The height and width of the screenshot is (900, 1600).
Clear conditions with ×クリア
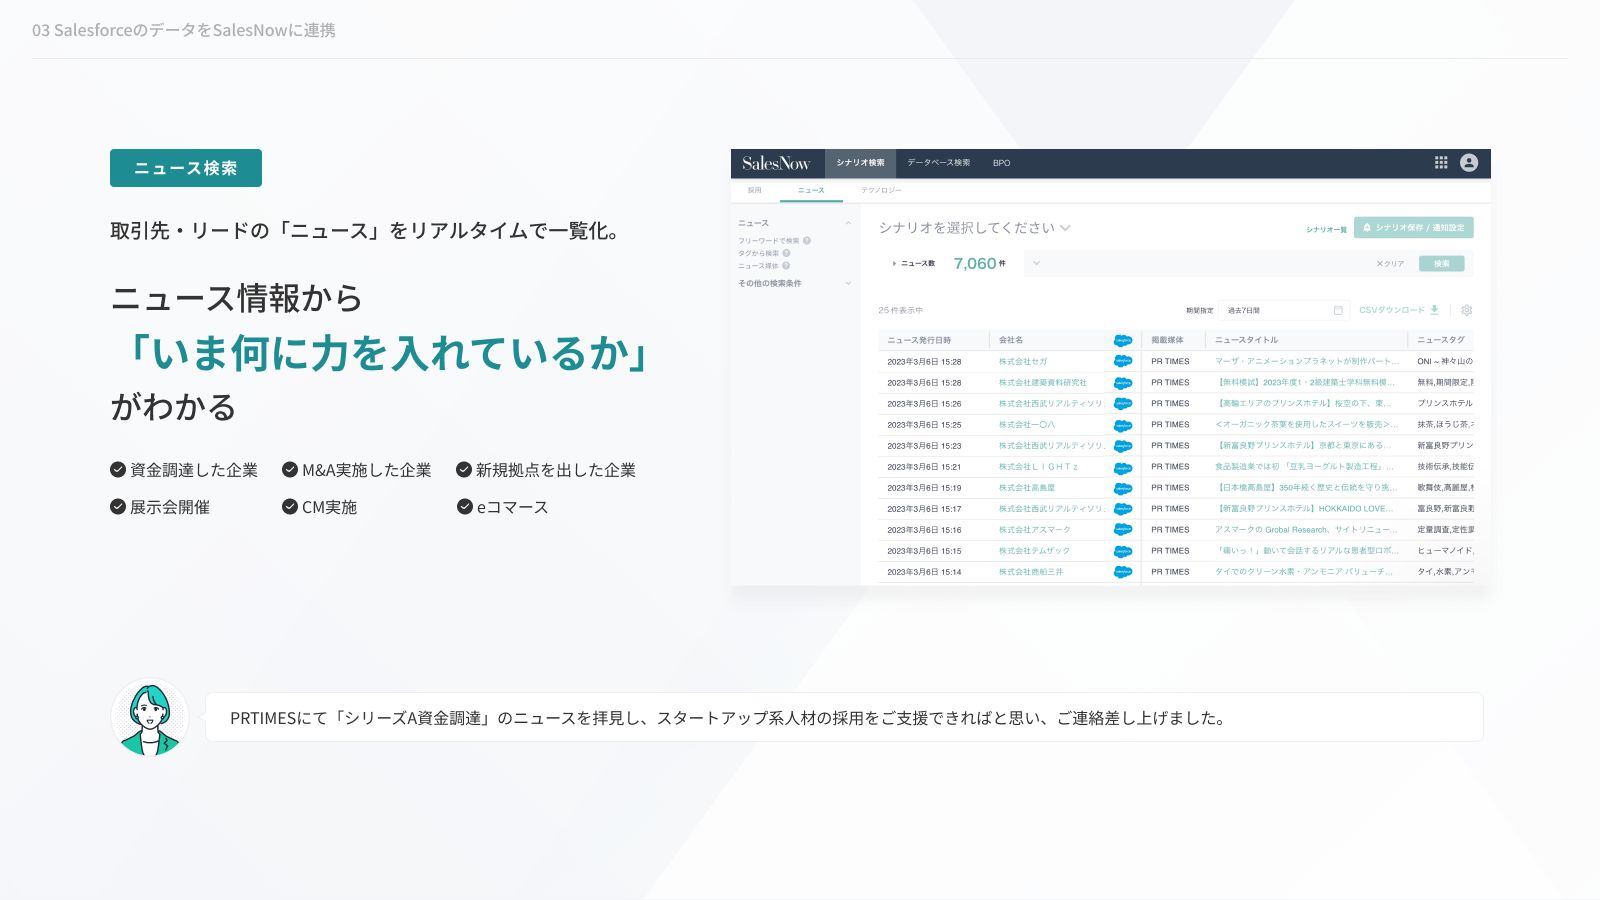[x=1390, y=264]
